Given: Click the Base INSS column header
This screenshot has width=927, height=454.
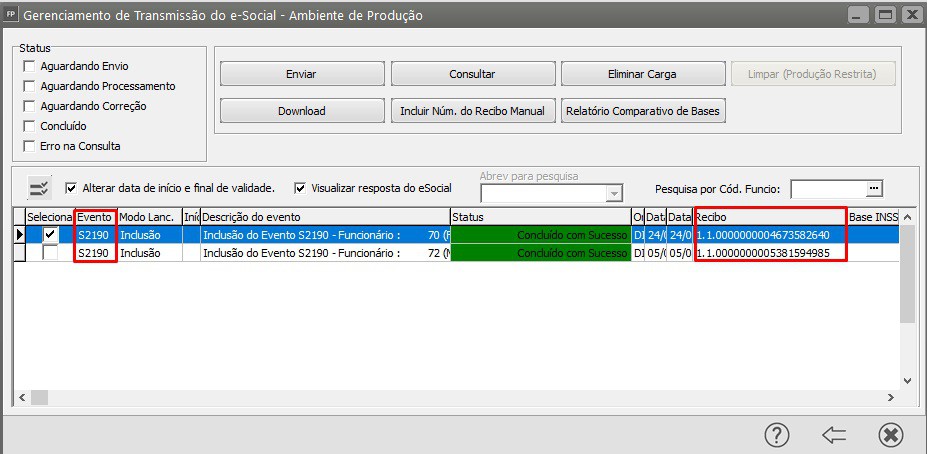Looking at the screenshot, I should pos(873,217).
